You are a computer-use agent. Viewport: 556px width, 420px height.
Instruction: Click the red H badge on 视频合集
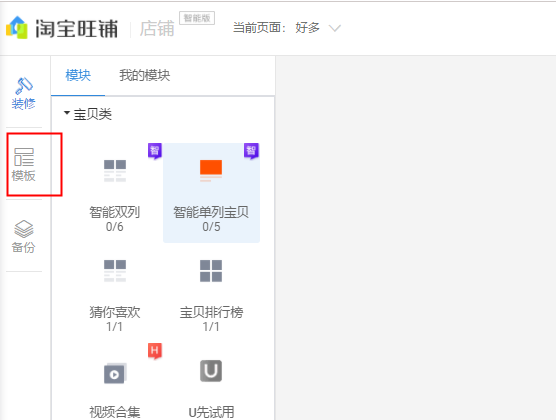[155, 351]
